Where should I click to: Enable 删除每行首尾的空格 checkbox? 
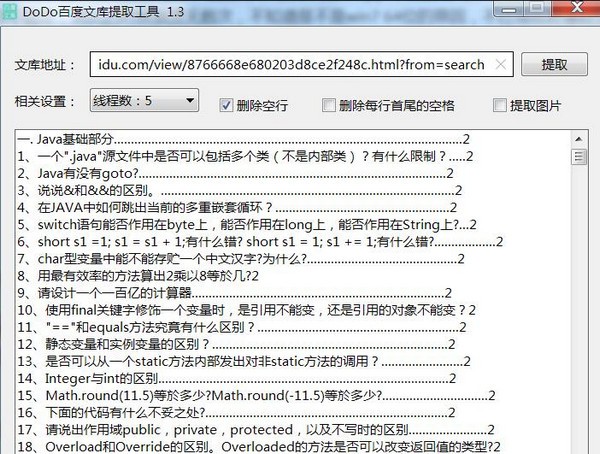(x=328, y=104)
